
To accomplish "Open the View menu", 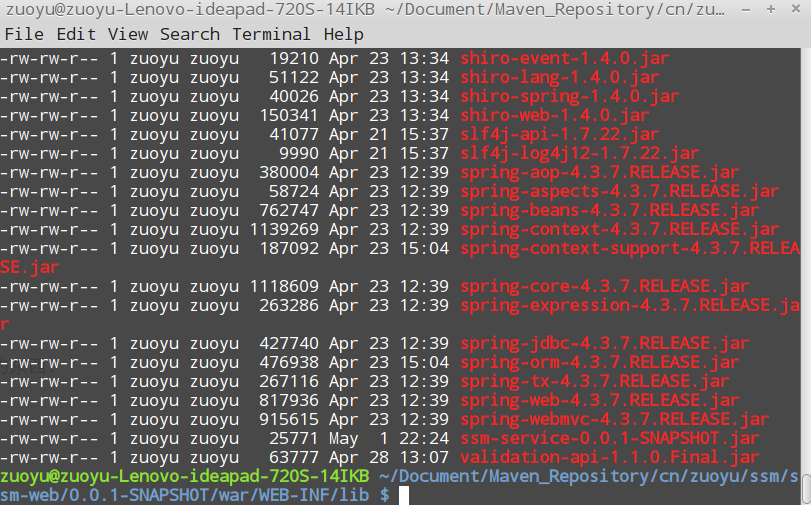I will point(128,34).
